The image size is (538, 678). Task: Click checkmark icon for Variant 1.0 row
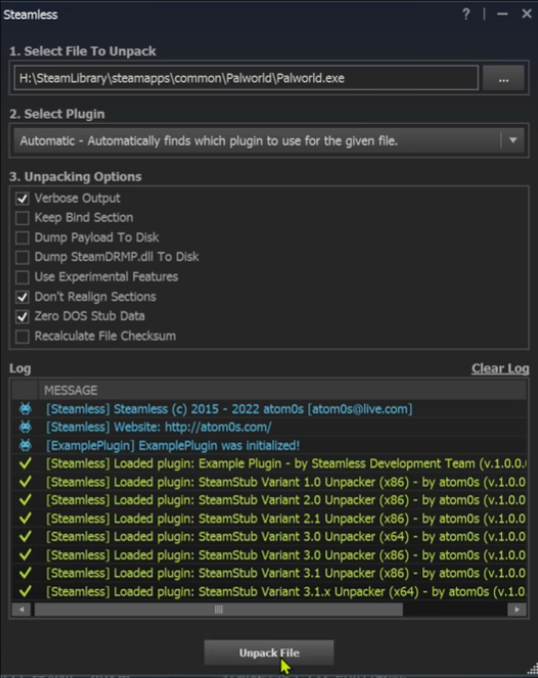pyautogui.click(x=26, y=482)
